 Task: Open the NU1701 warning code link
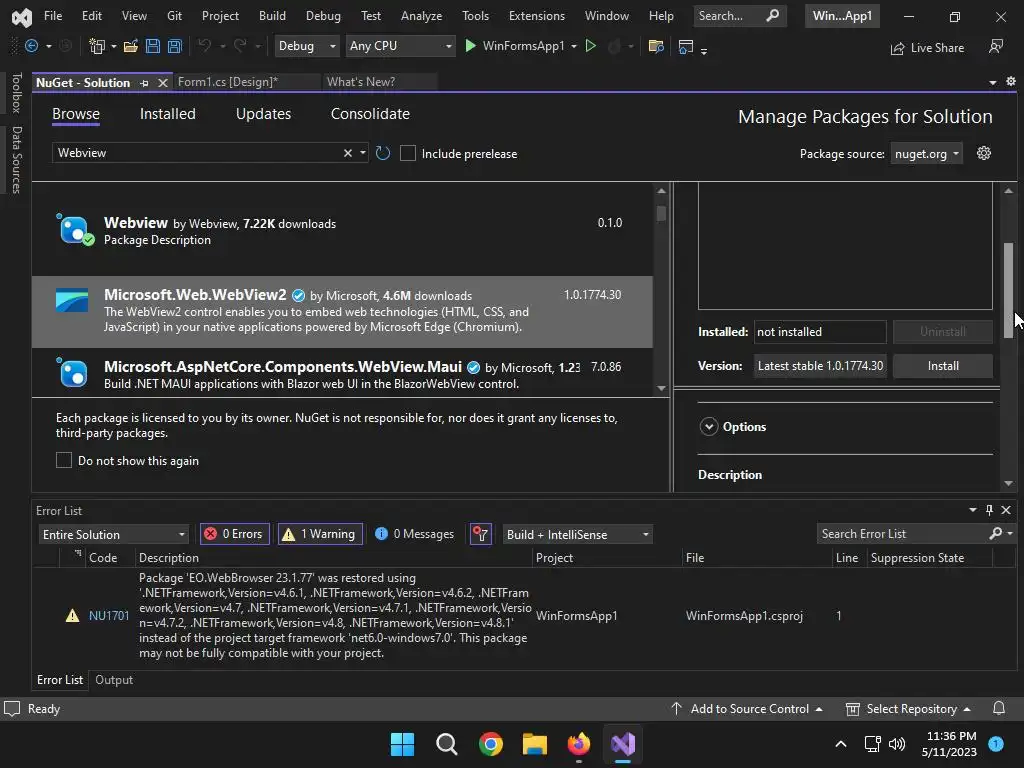(108, 615)
